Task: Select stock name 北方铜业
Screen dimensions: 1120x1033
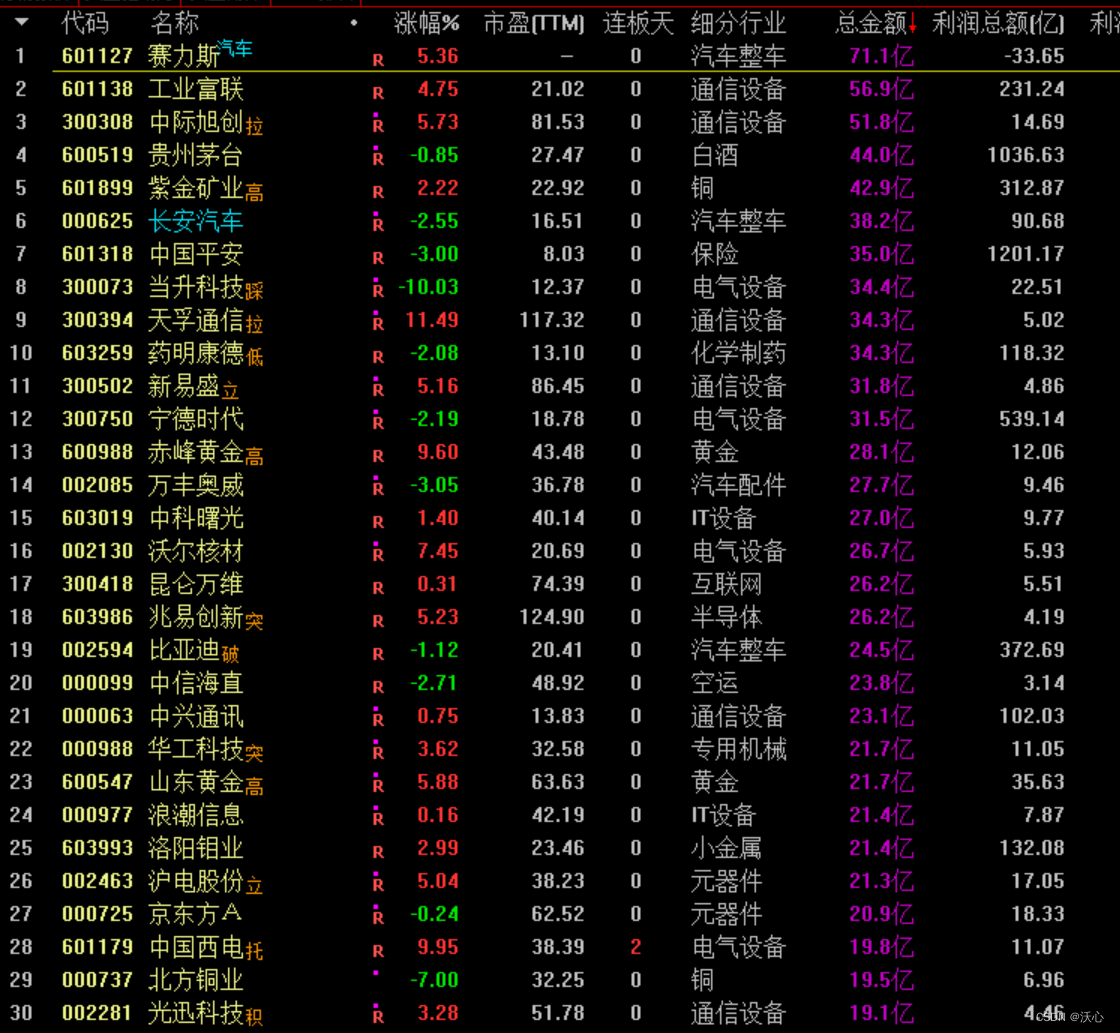Action: click(196, 979)
